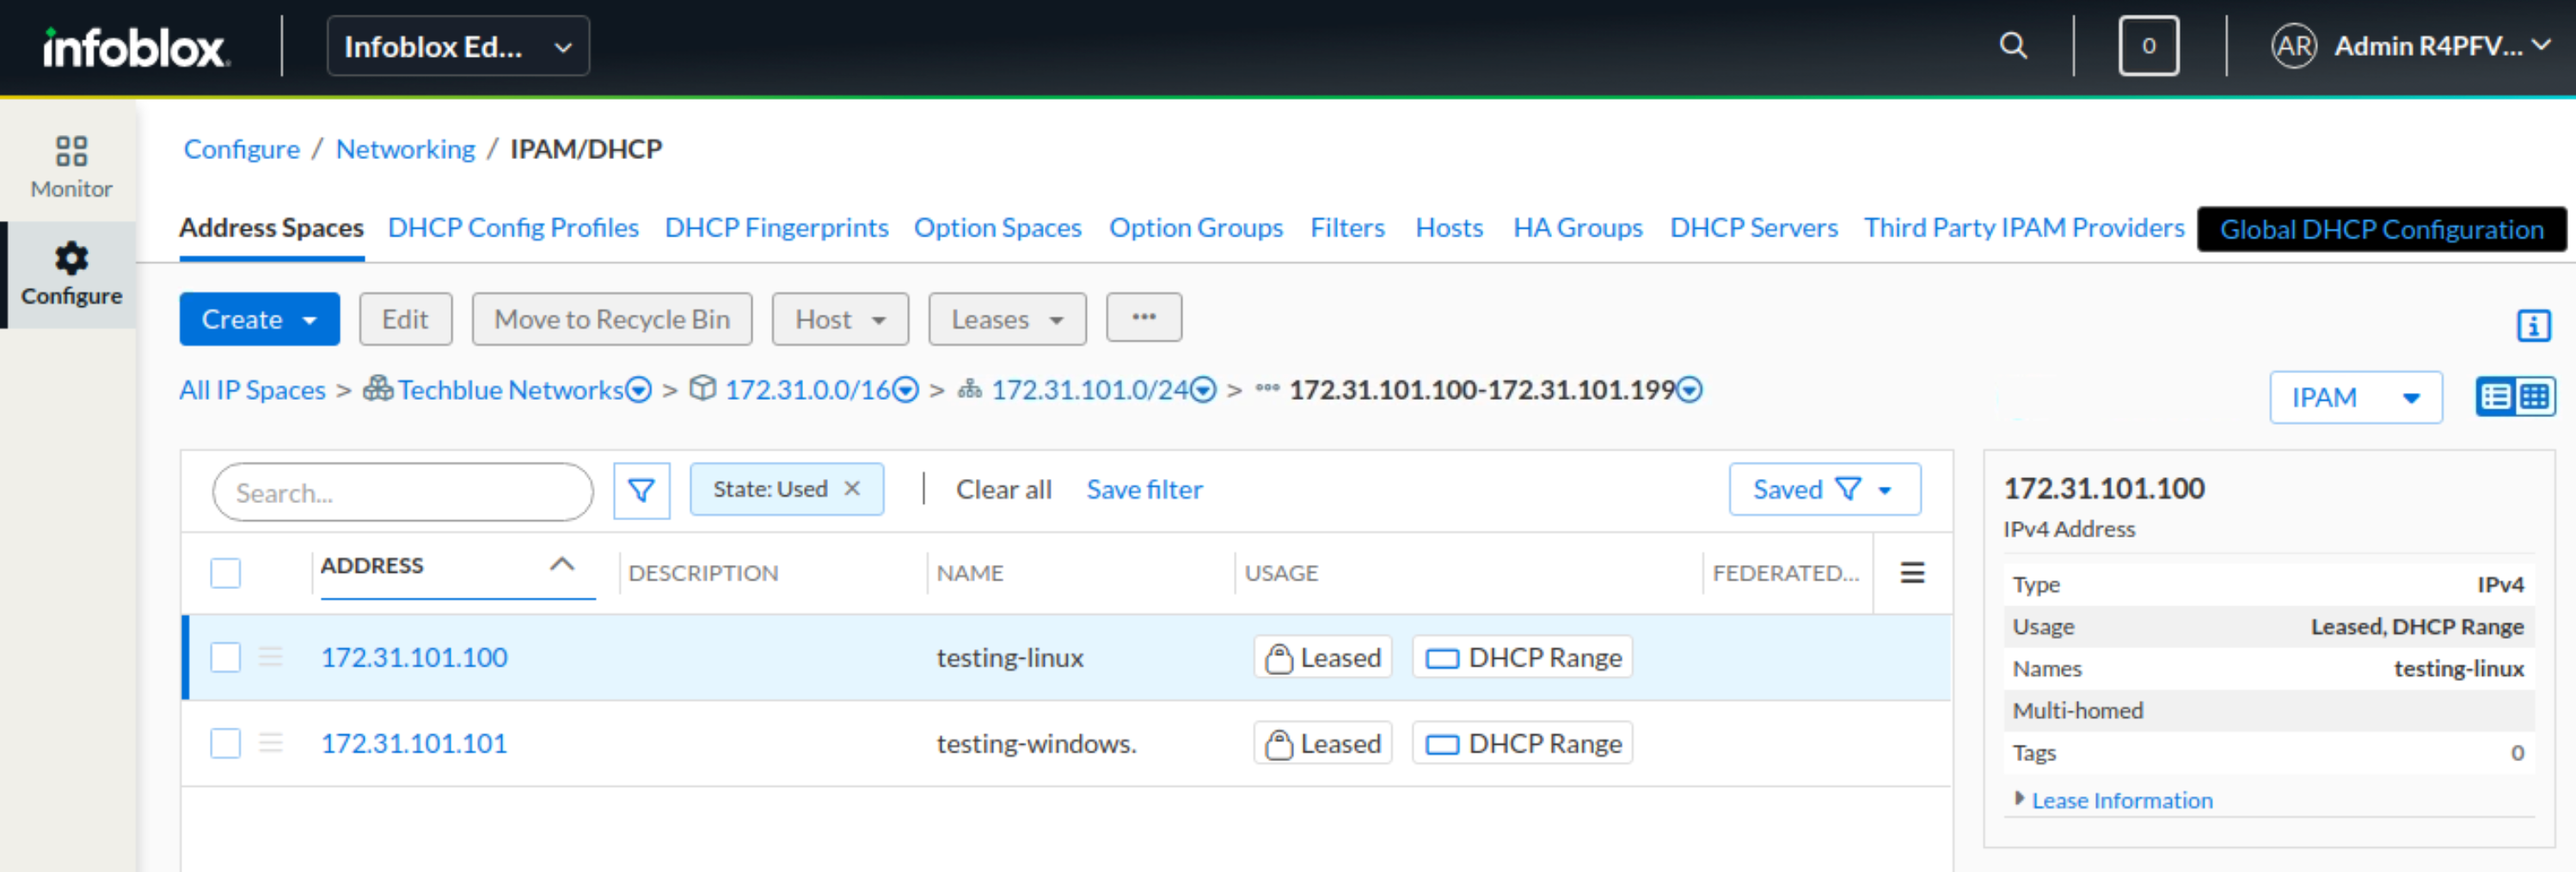Switch to the list view icon
This screenshot has width=2576, height=872.
(x=2495, y=397)
